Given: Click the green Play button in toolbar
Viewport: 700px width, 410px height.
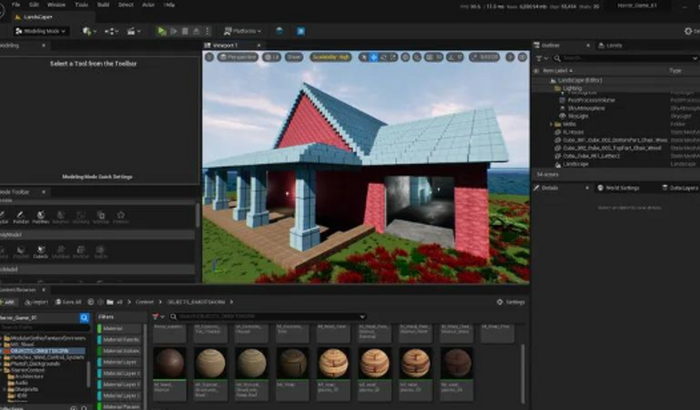Looking at the screenshot, I should [x=162, y=31].
